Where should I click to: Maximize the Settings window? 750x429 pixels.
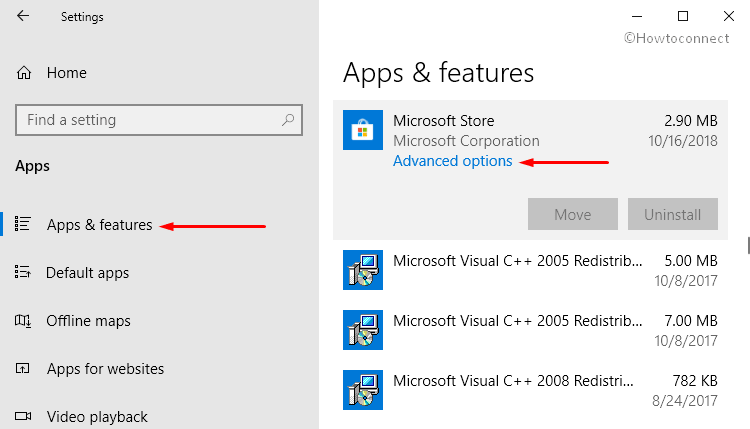[x=683, y=16]
